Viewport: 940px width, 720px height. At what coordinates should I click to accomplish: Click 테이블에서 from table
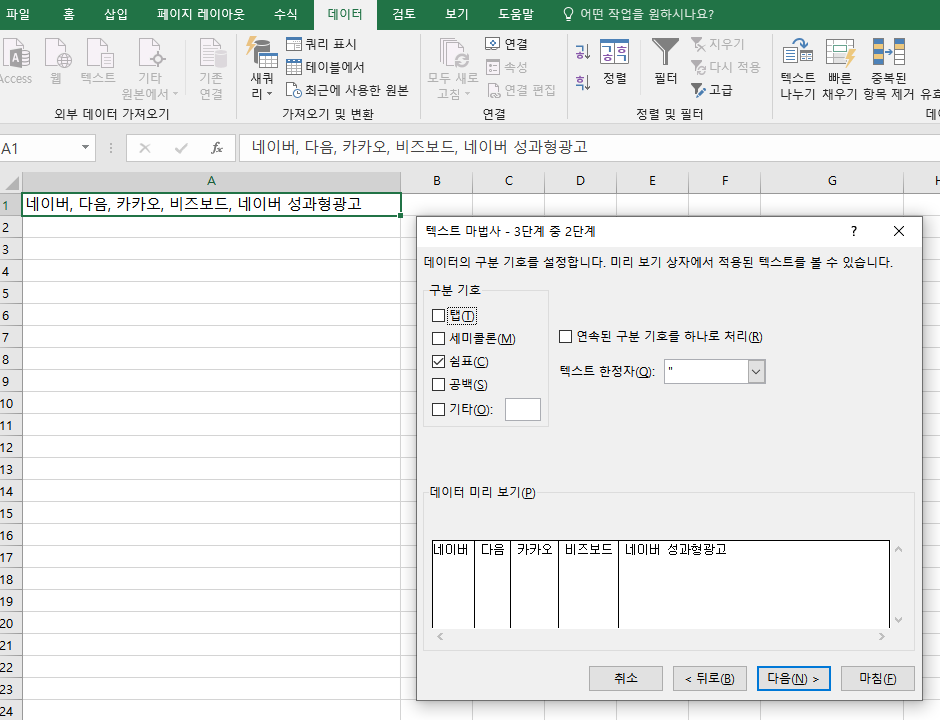[x=325, y=67]
